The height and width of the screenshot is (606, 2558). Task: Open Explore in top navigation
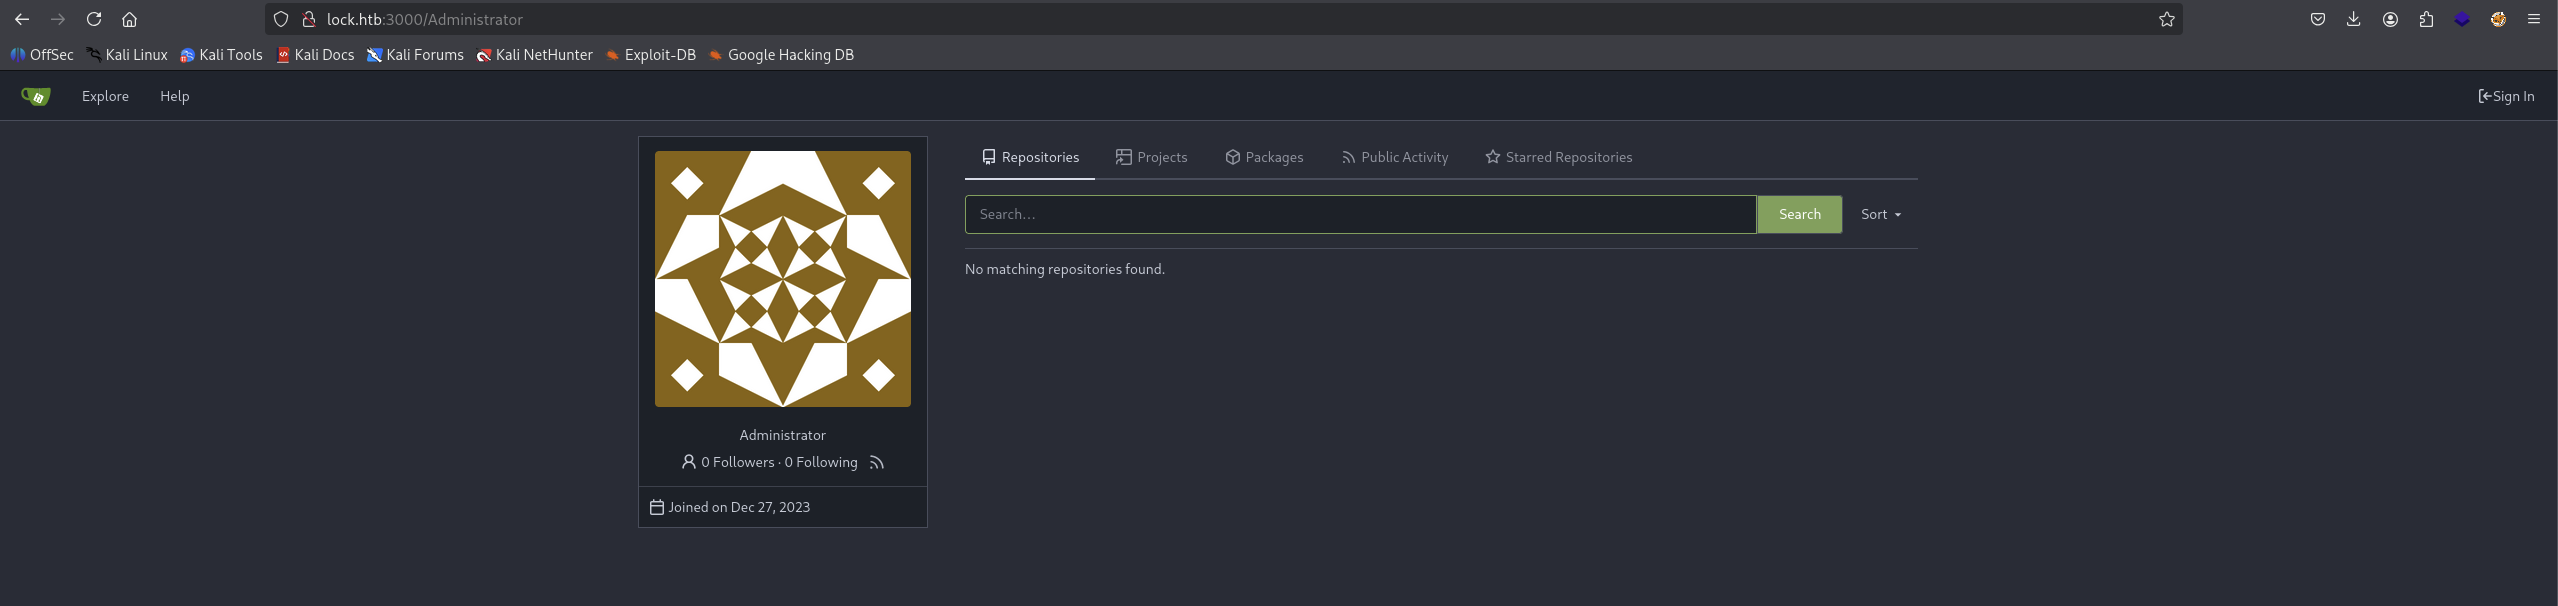(105, 96)
